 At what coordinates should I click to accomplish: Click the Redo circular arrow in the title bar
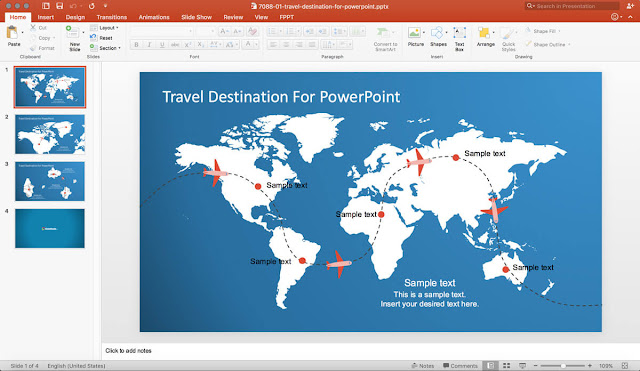(x=92, y=6)
